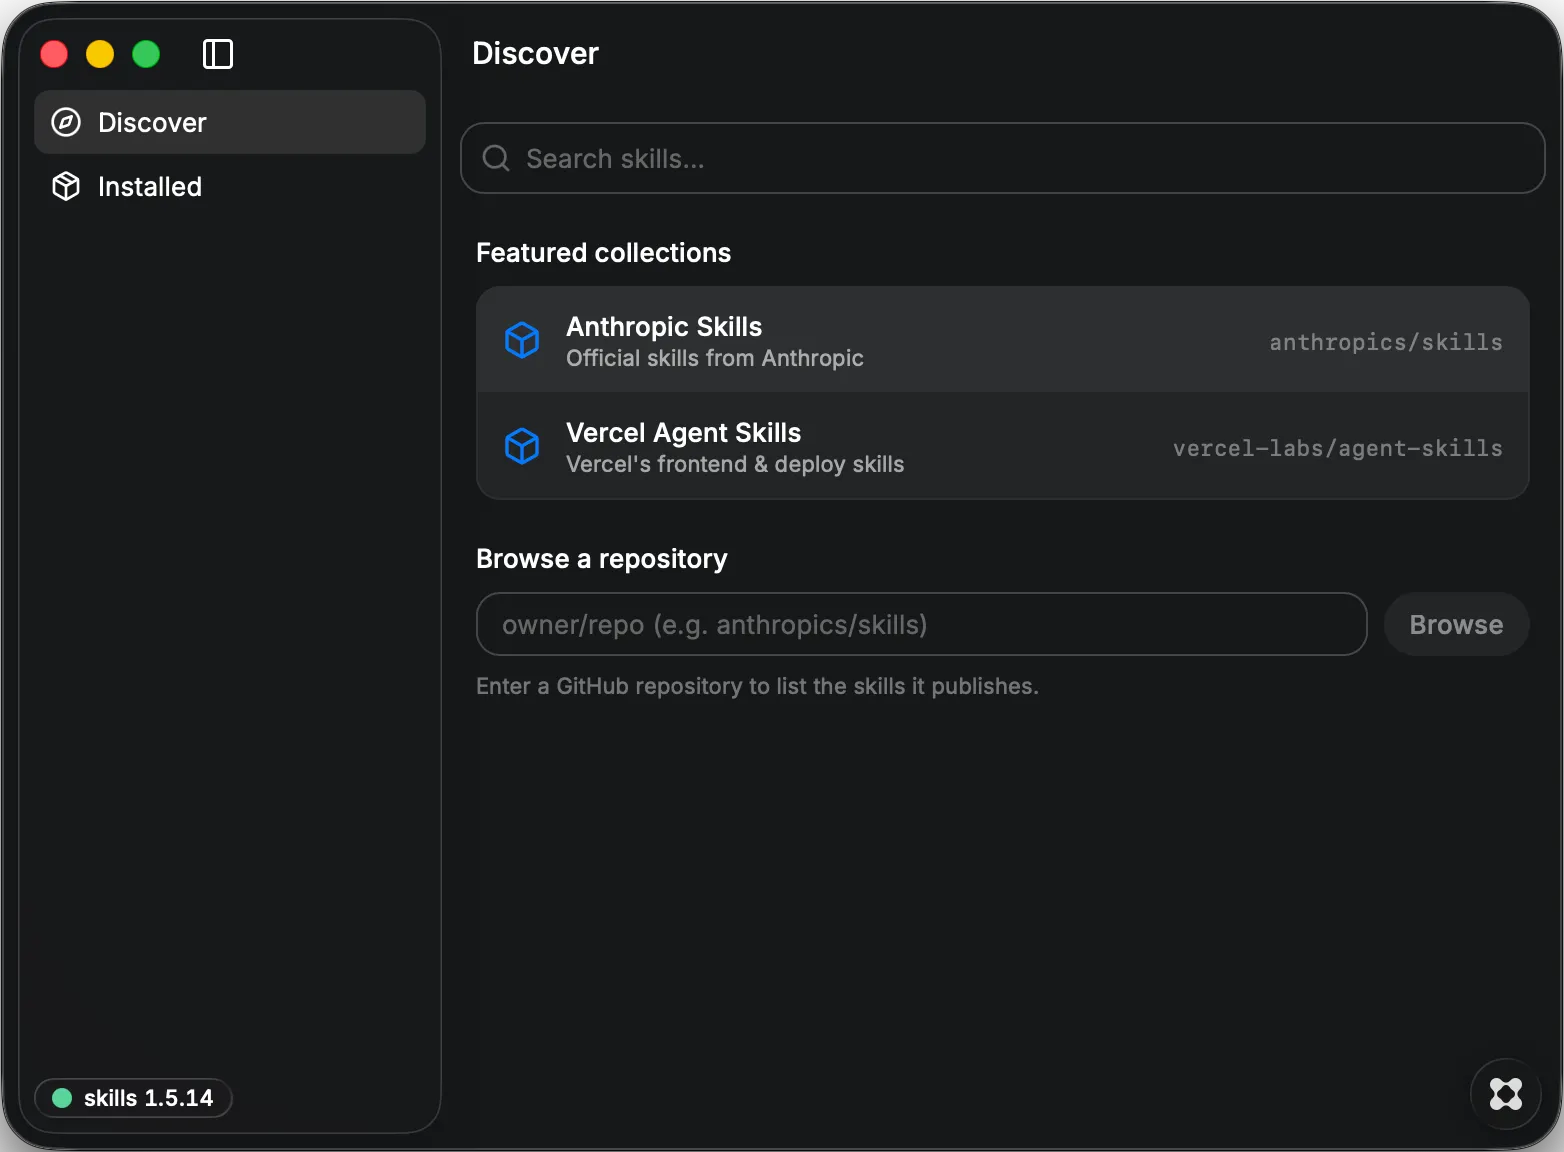Maximize the window with the green button
Screen dimensions: 1564x1152
point(146,54)
